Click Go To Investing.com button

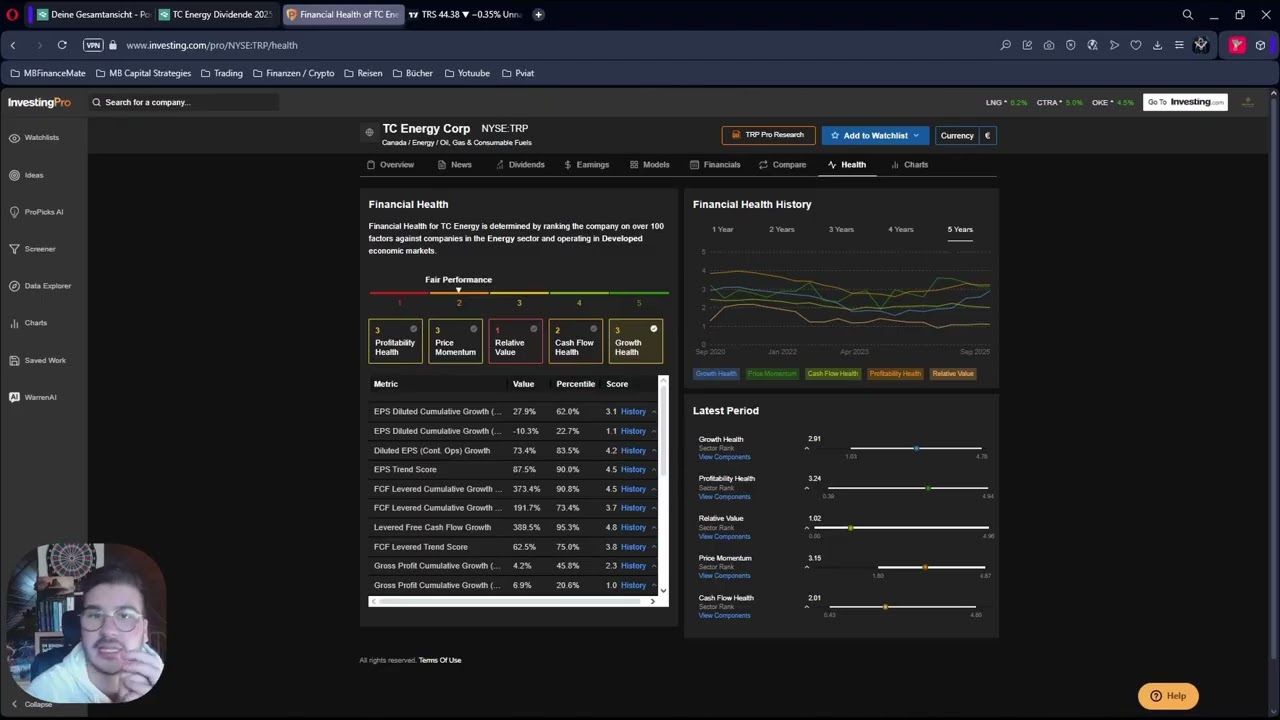coord(1185,102)
